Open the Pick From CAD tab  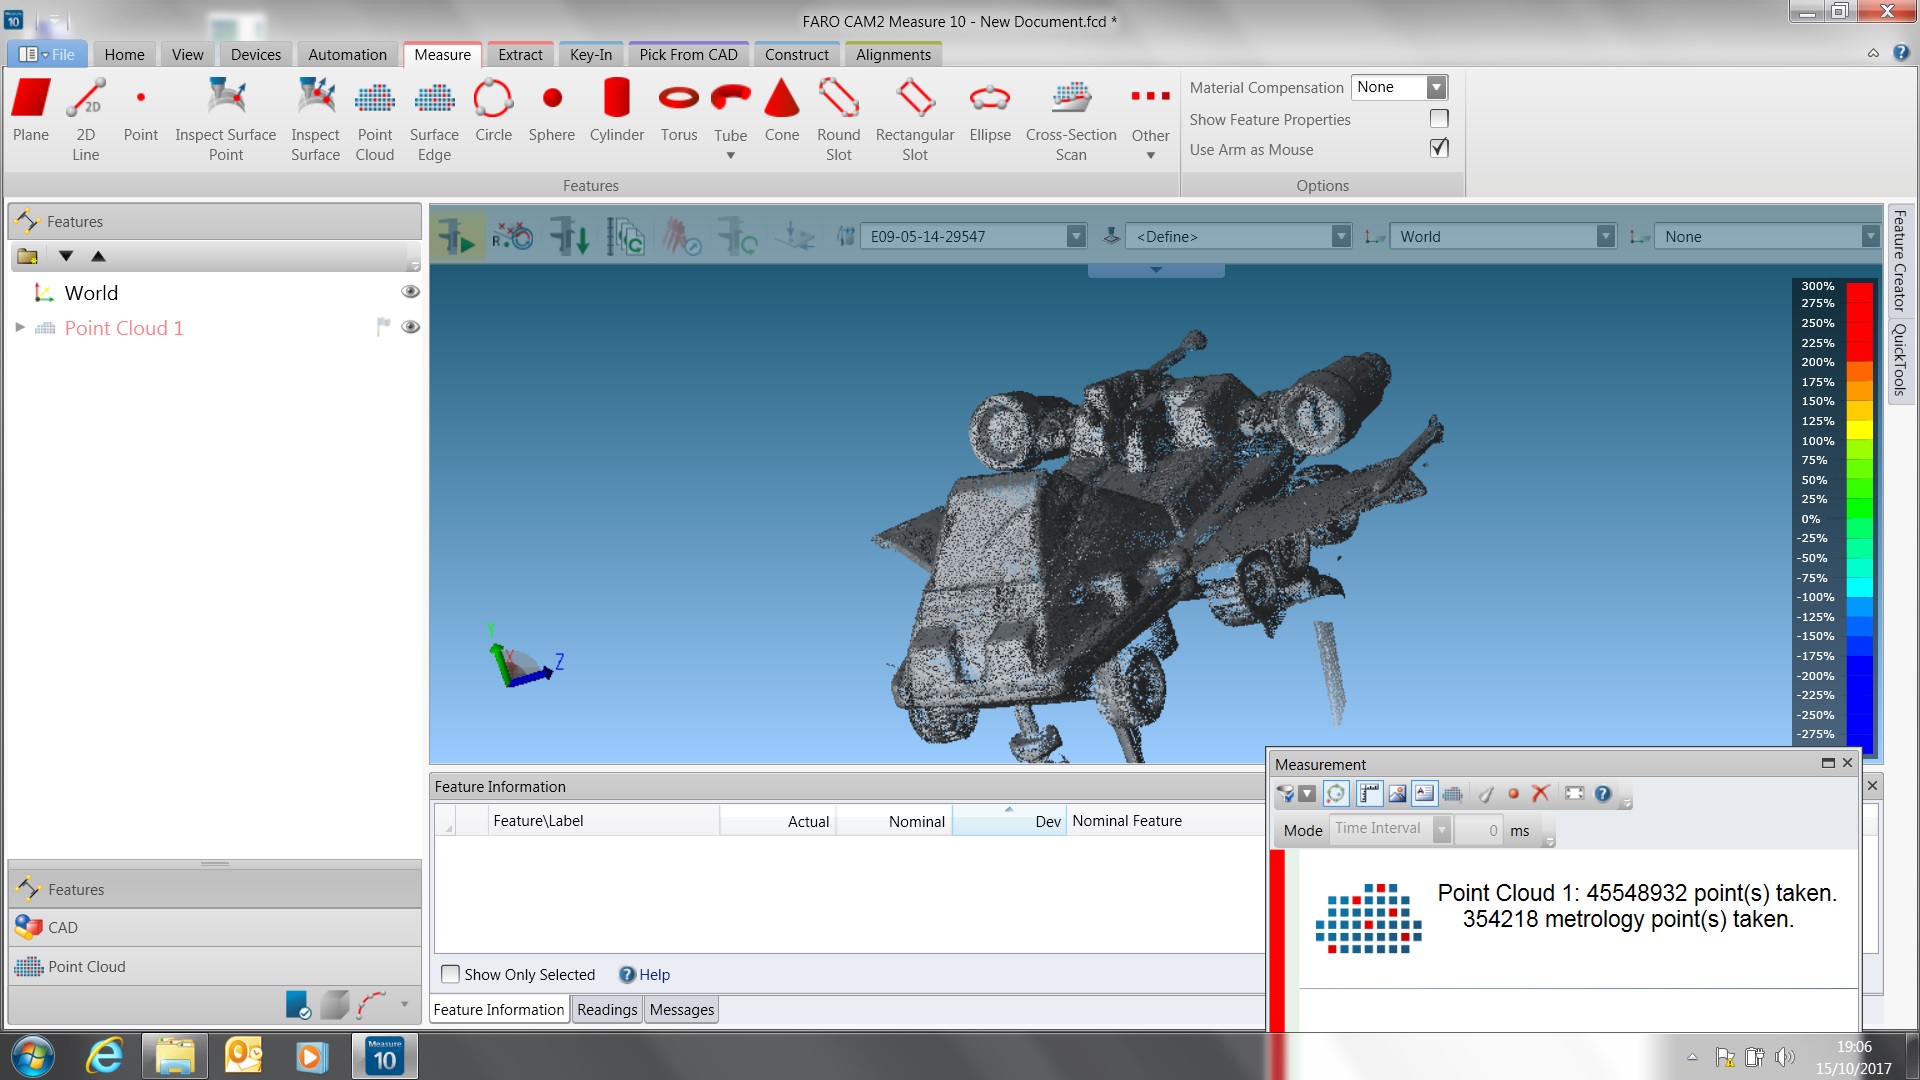coord(688,55)
